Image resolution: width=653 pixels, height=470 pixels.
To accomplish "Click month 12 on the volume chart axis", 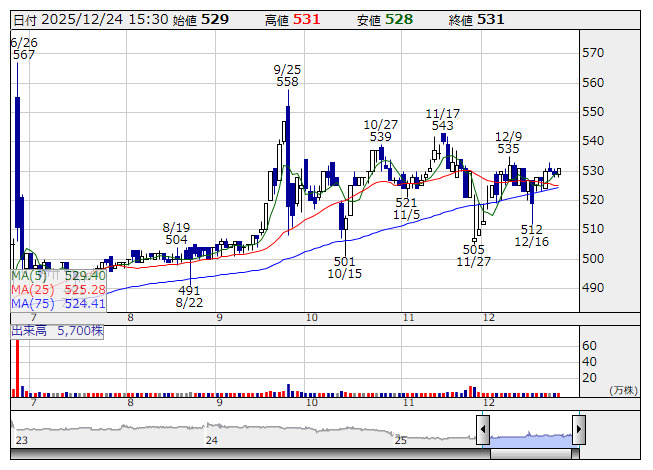I will pos(489,403).
